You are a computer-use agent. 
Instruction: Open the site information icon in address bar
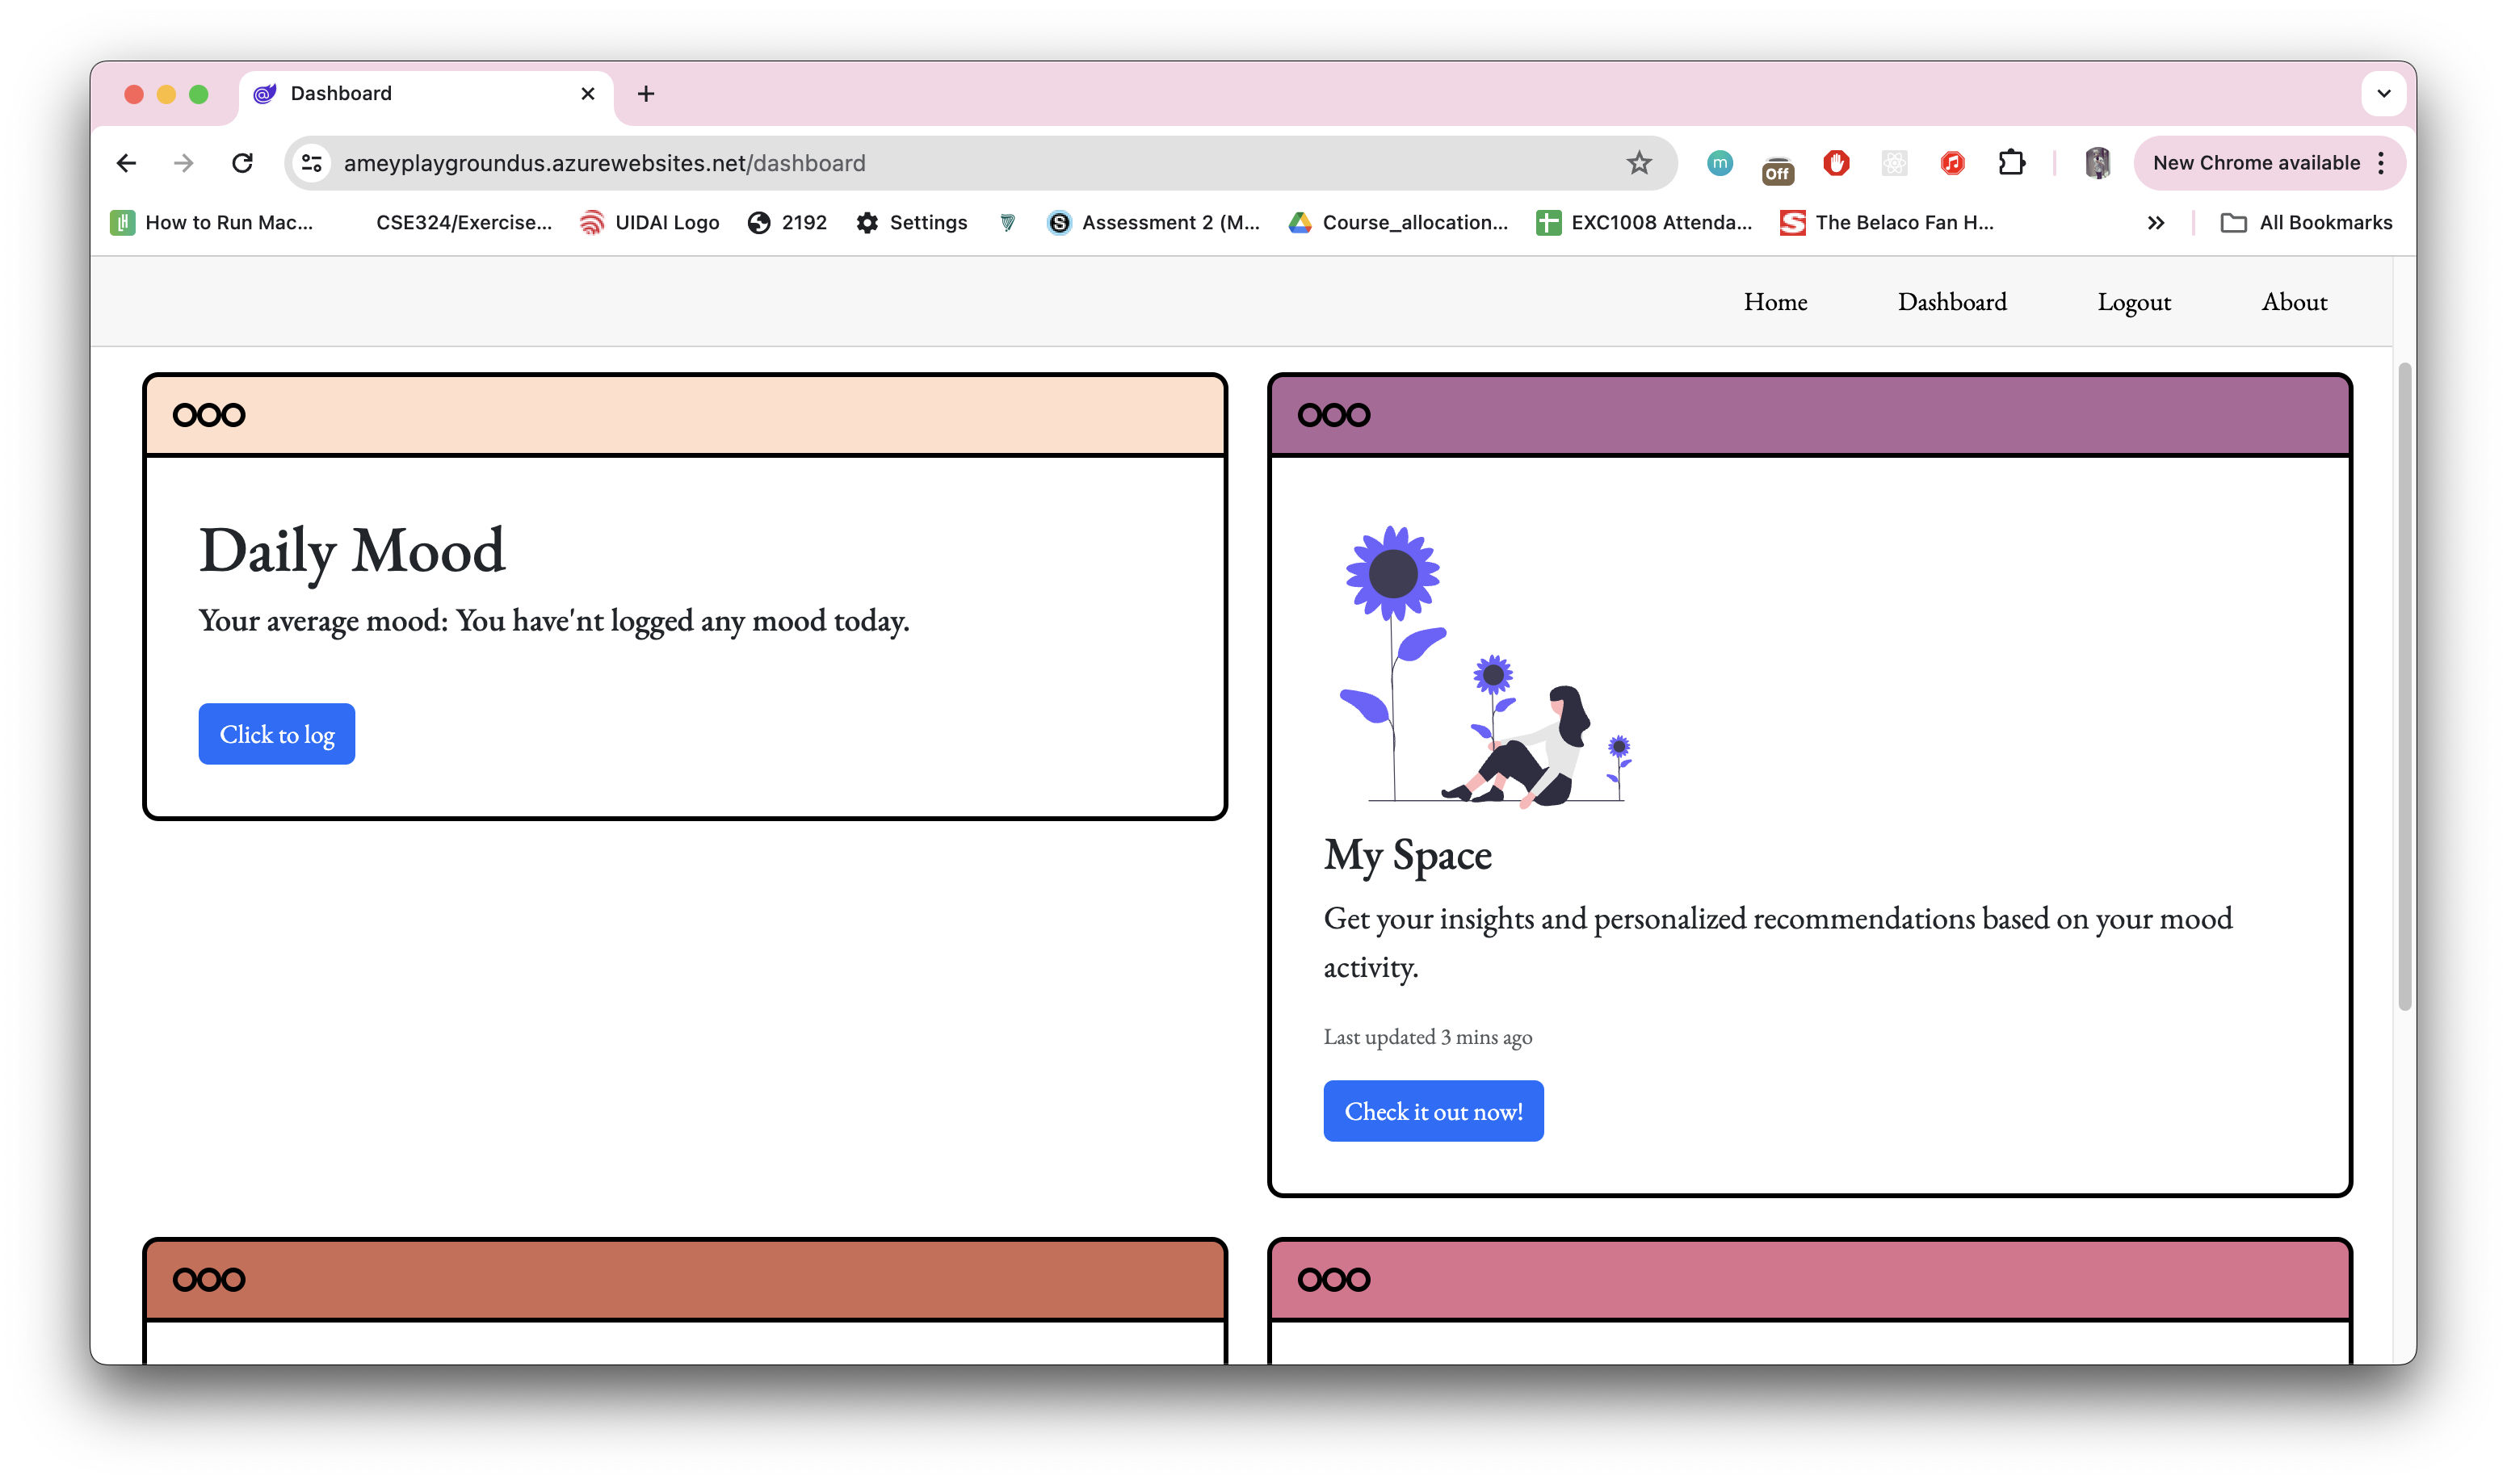312,163
